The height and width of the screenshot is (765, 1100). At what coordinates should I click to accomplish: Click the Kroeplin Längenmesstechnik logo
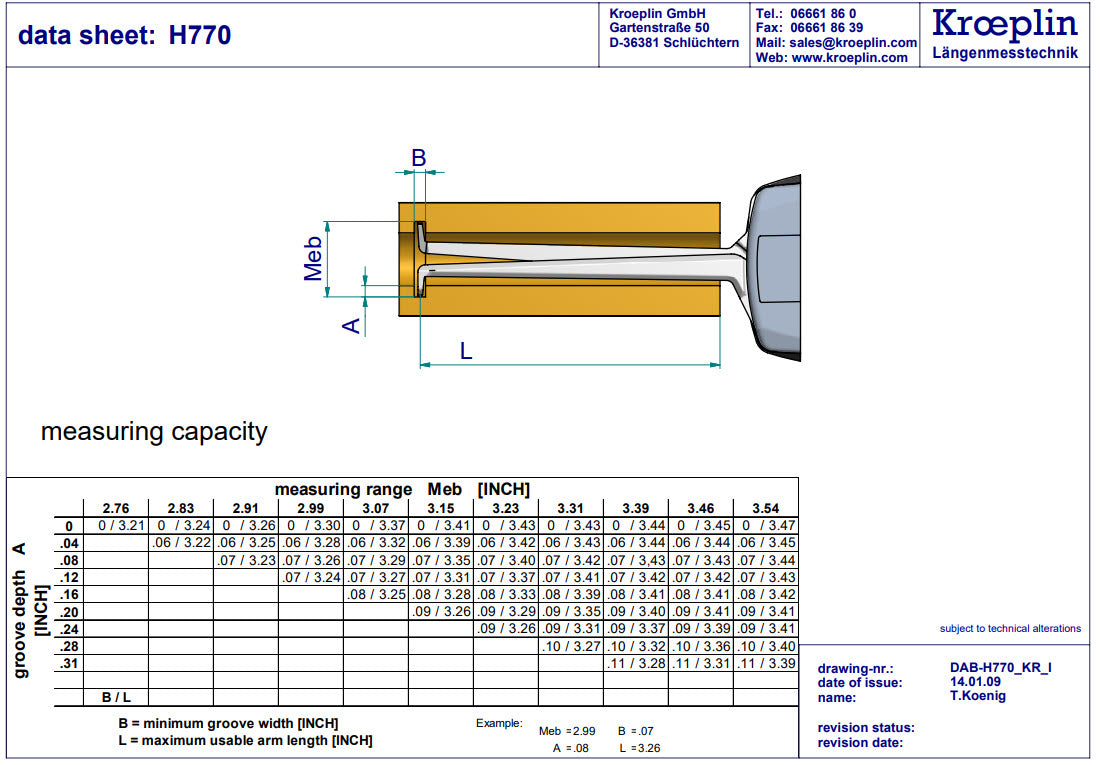click(x=1005, y=34)
